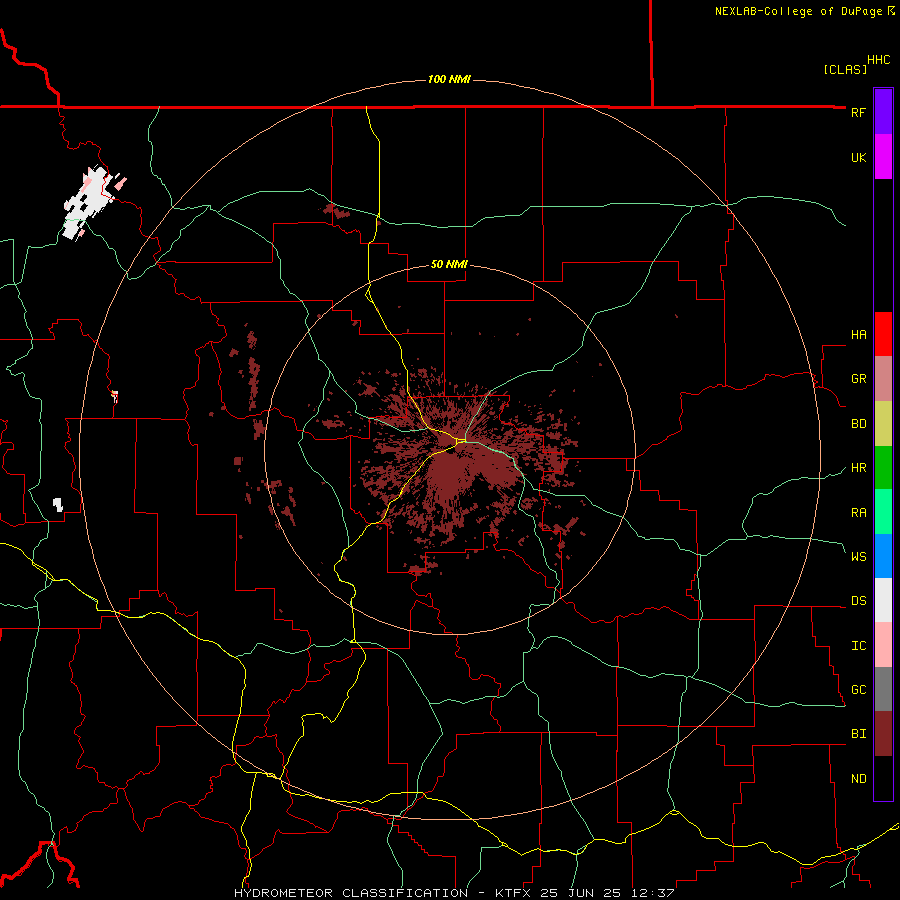
Task: Click the ND legend label
Action: pyautogui.click(x=858, y=778)
